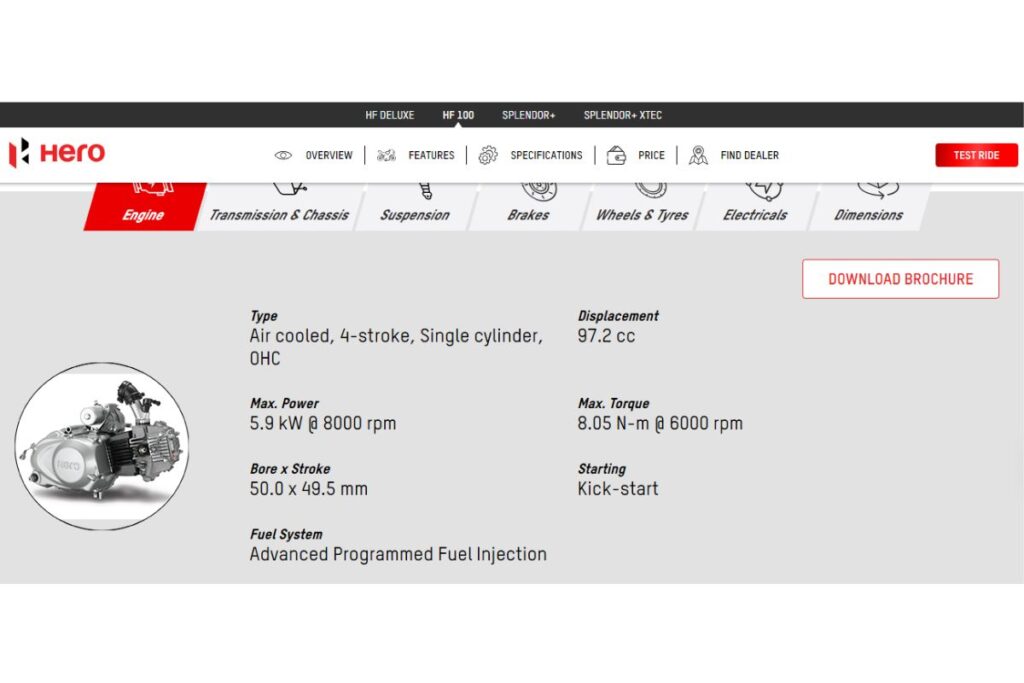The image size is (1024, 683).
Task: Go to the Features section
Action: [x=431, y=155]
